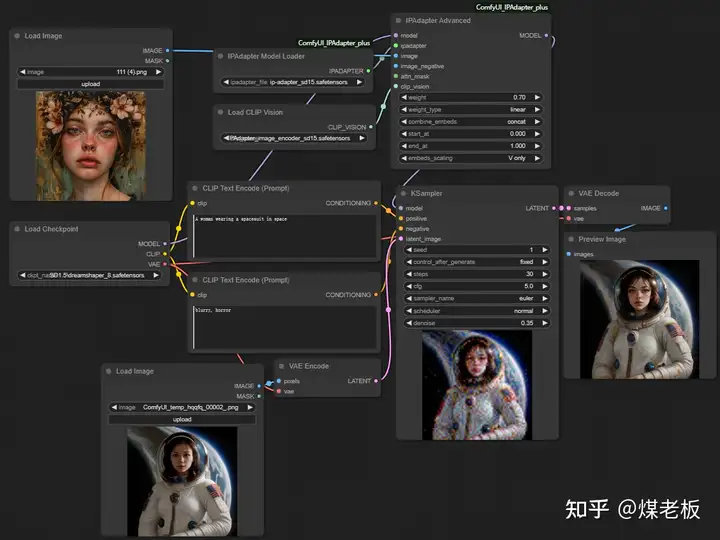Click the negative input port on KSampler
This screenshot has height=540, width=720.
point(401,229)
